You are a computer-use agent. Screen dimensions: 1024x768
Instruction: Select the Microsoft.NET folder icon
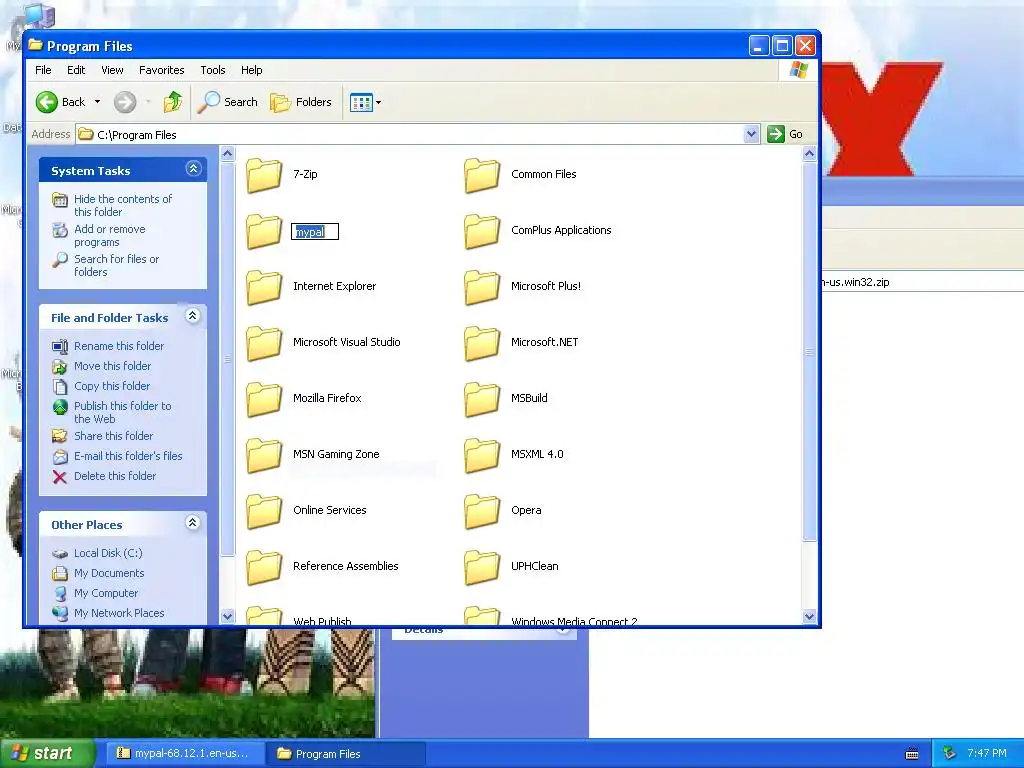point(482,343)
